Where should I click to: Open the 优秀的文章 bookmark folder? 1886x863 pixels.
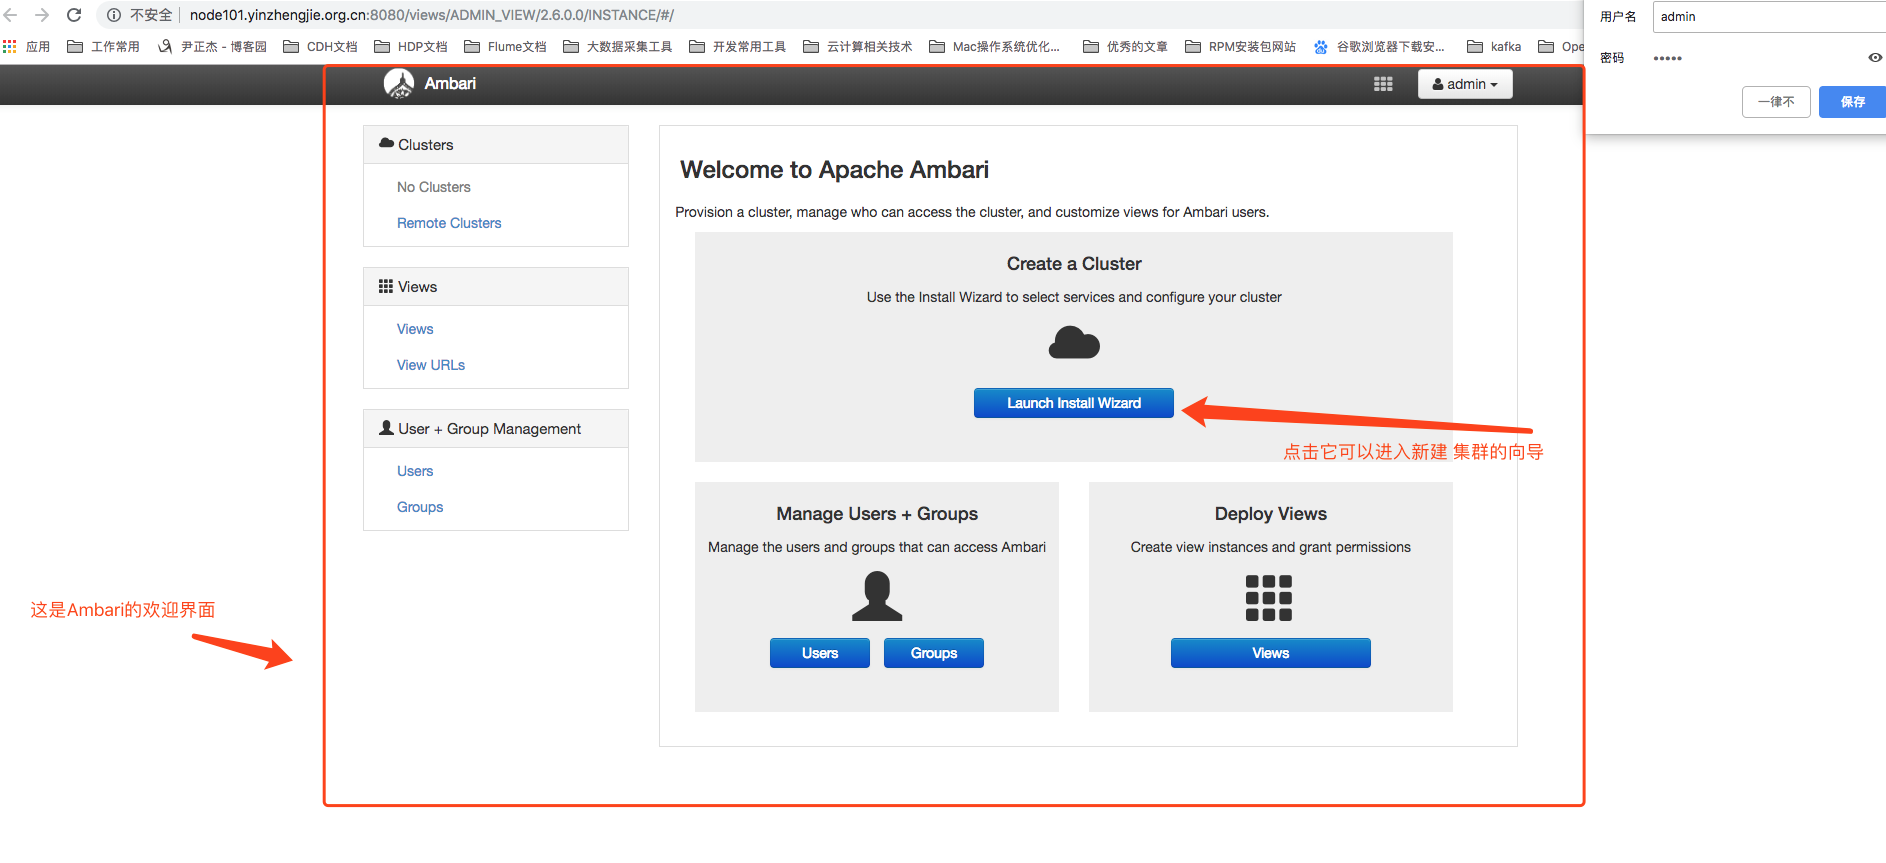1126,47
